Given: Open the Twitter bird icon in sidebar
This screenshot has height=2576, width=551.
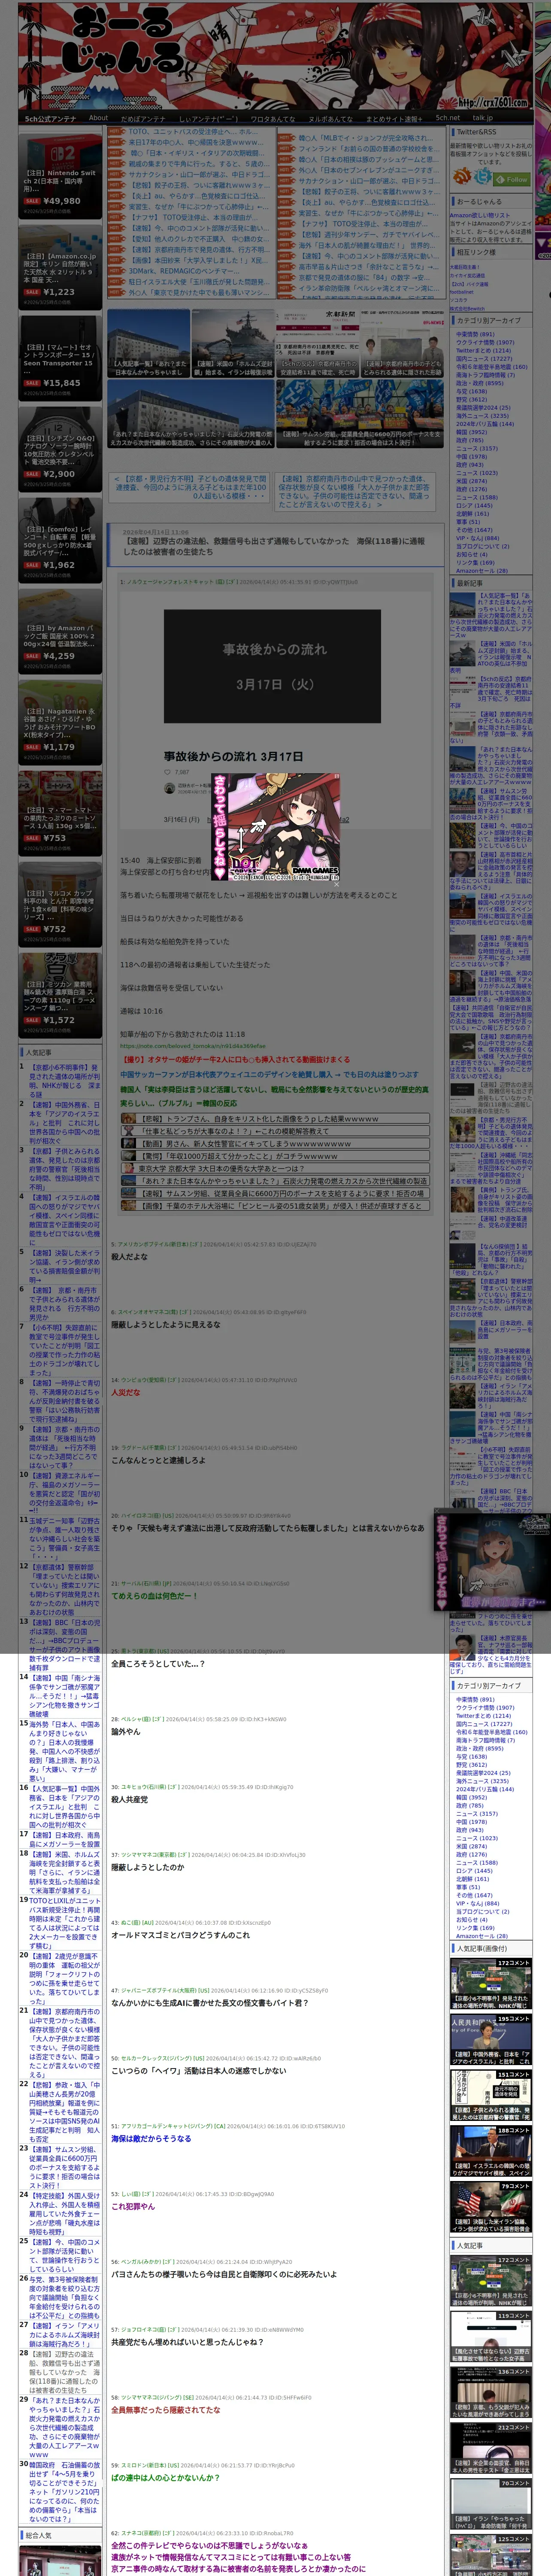Looking at the screenshot, I should [484, 177].
